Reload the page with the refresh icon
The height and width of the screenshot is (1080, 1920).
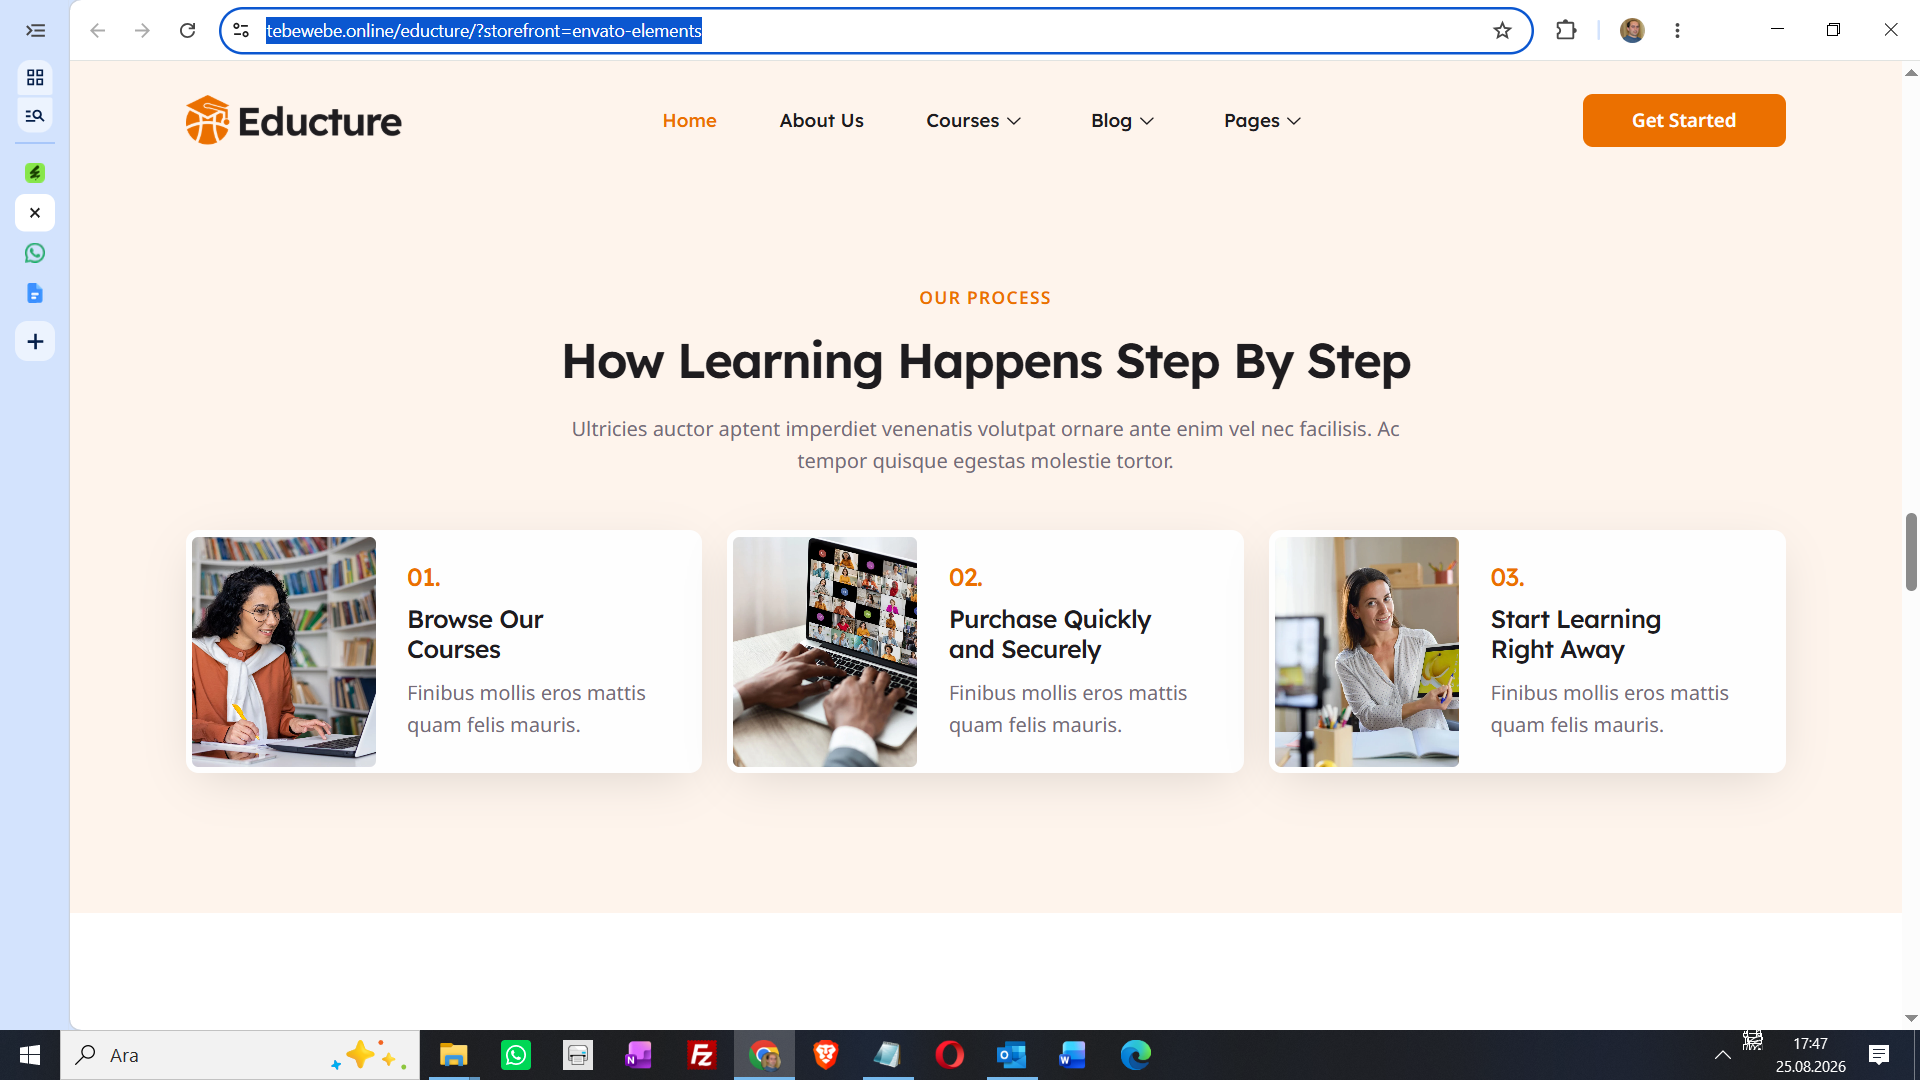(x=187, y=30)
